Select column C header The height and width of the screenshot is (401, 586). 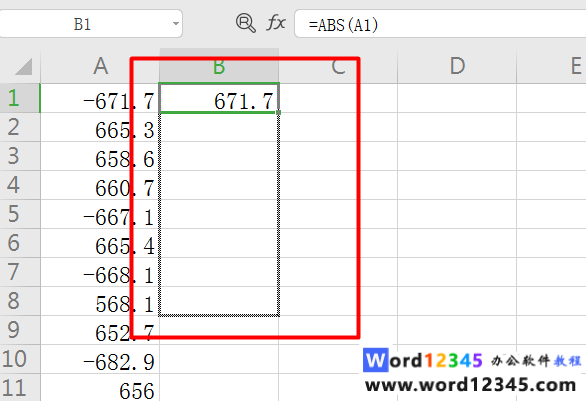[338, 66]
